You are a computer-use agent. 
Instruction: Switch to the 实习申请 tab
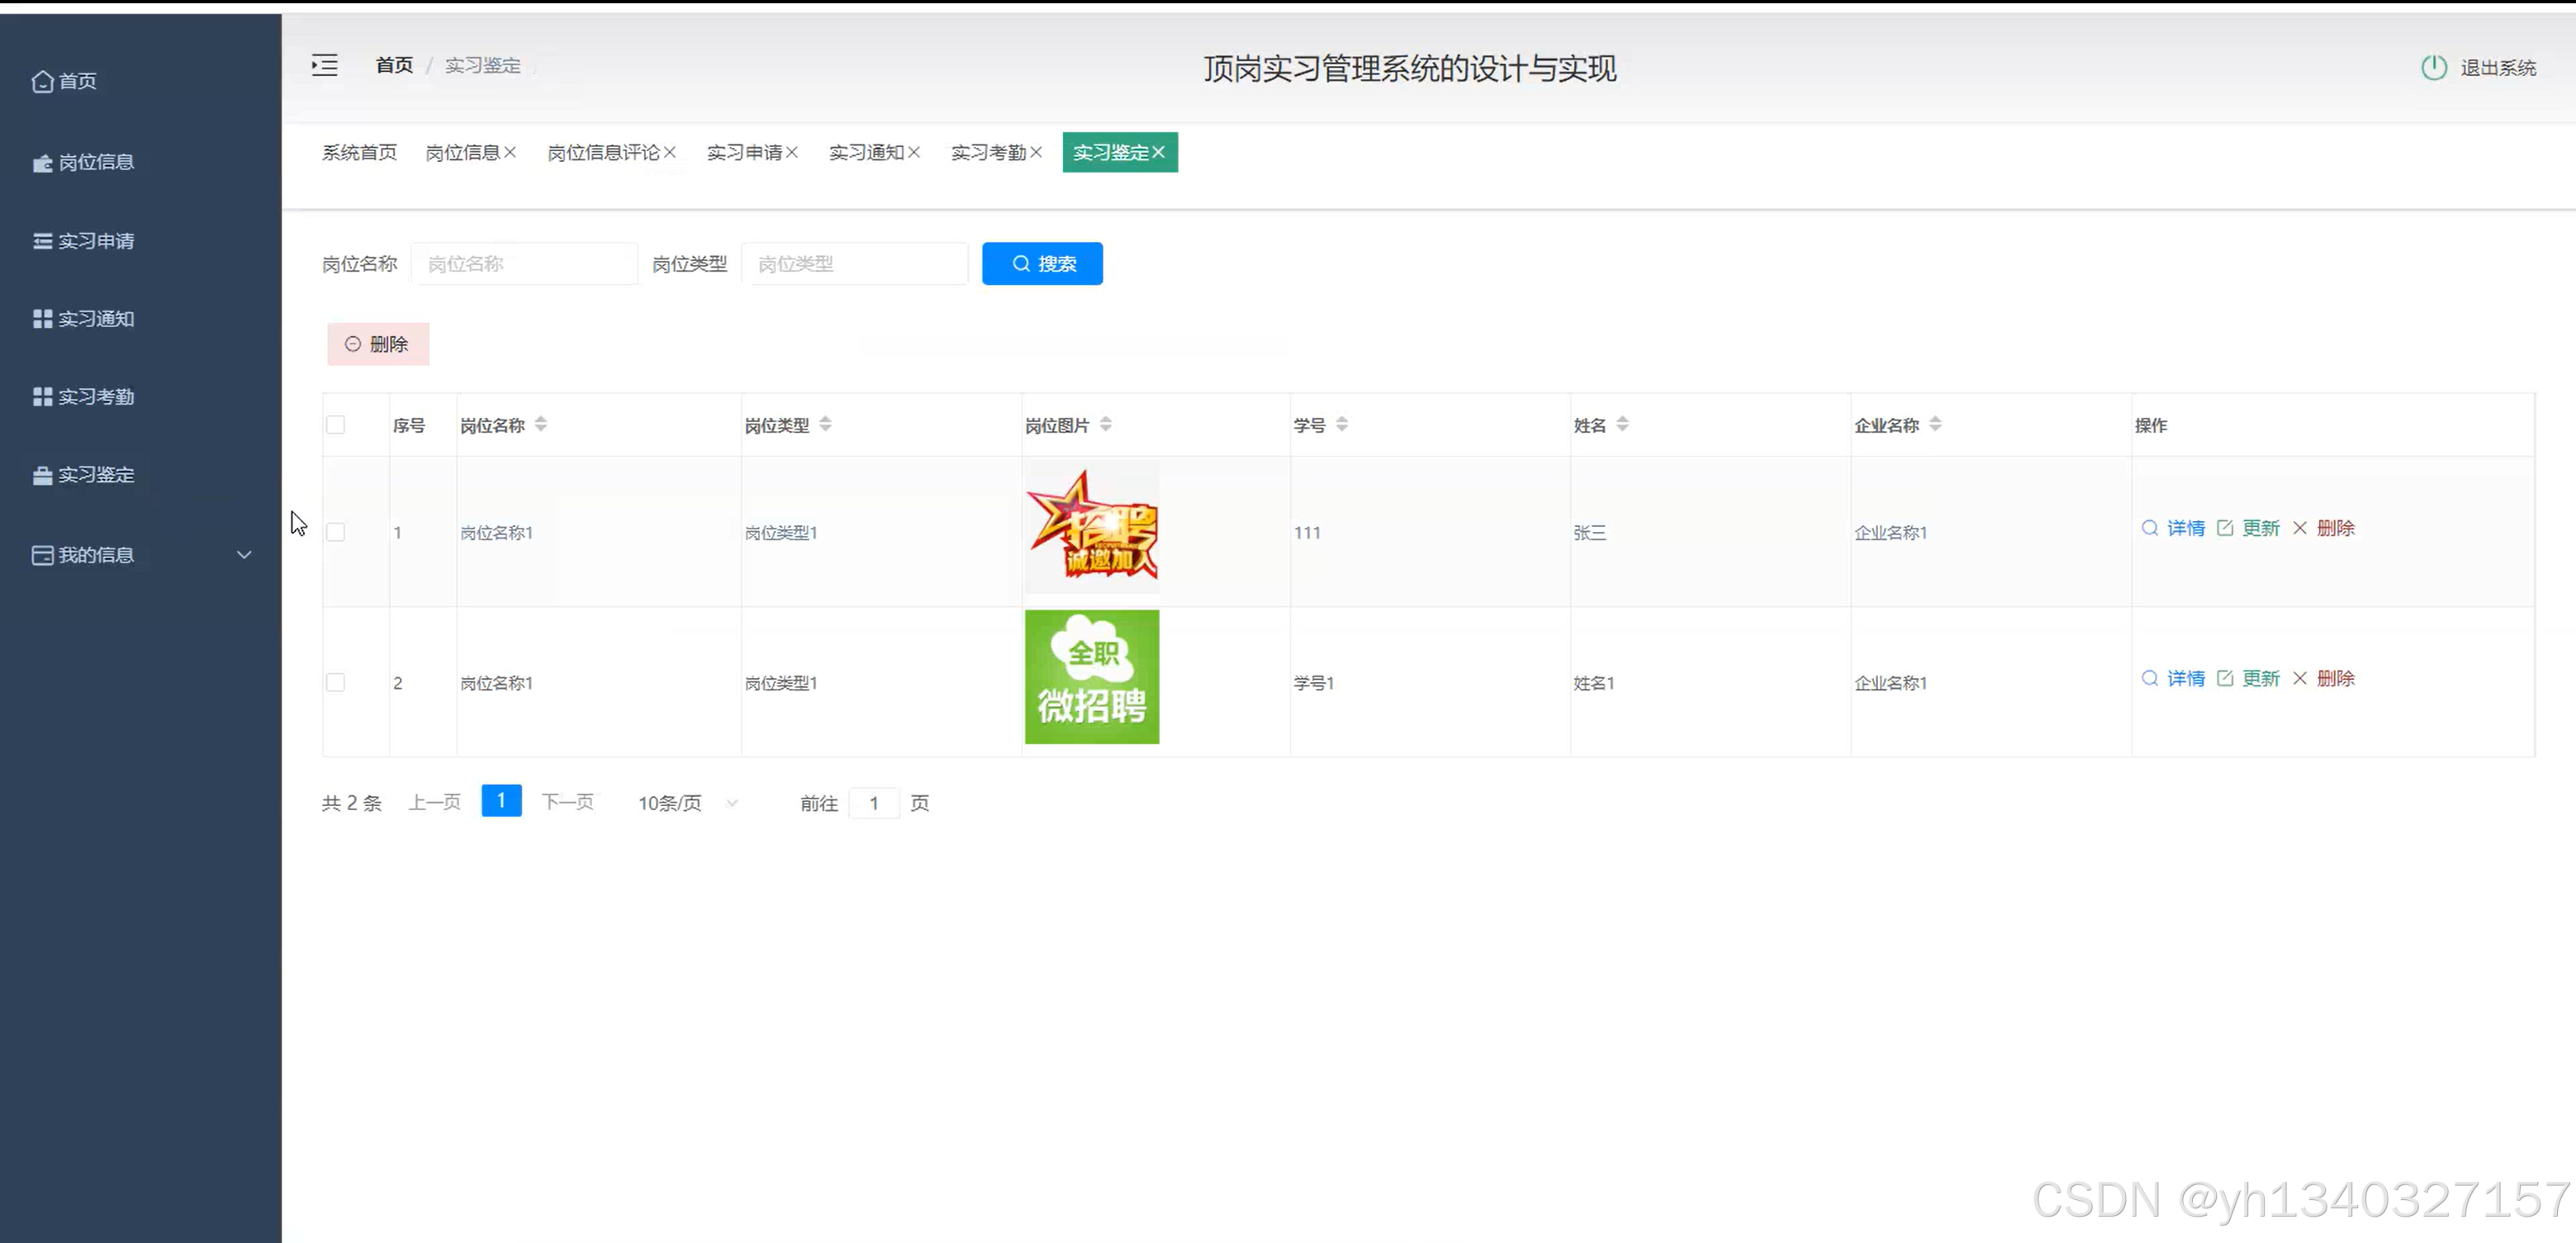[x=744, y=152]
